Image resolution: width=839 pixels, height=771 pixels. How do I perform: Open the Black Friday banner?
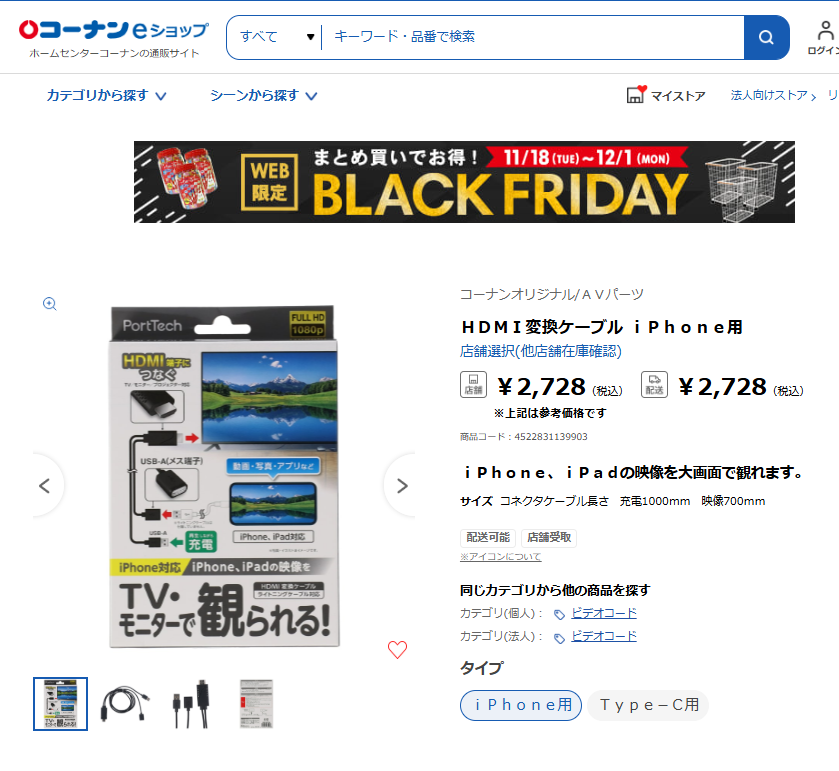coord(464,182)
